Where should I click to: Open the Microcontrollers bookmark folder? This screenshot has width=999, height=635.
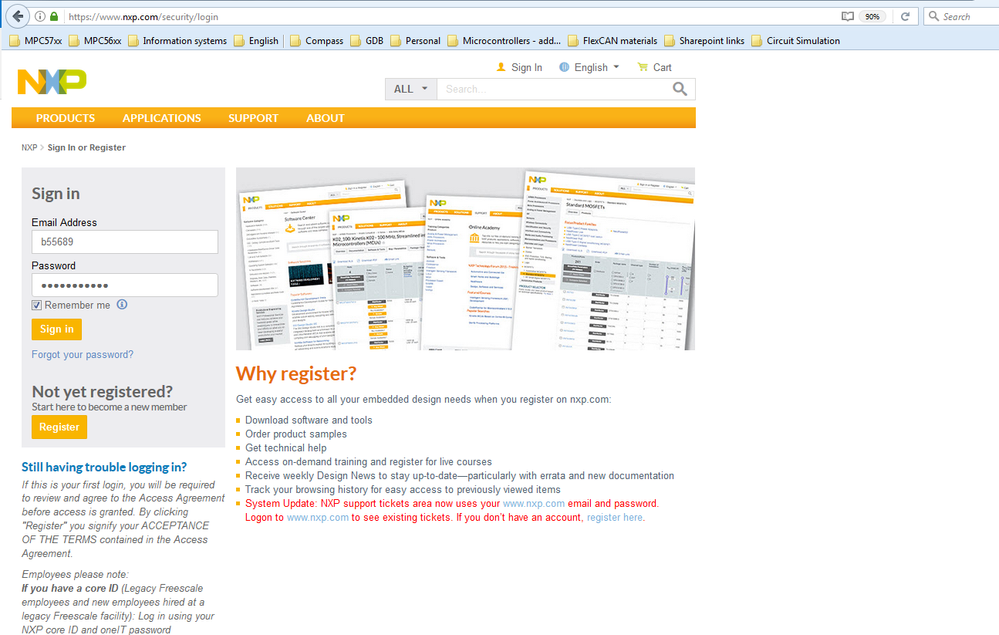coord(504,41)
